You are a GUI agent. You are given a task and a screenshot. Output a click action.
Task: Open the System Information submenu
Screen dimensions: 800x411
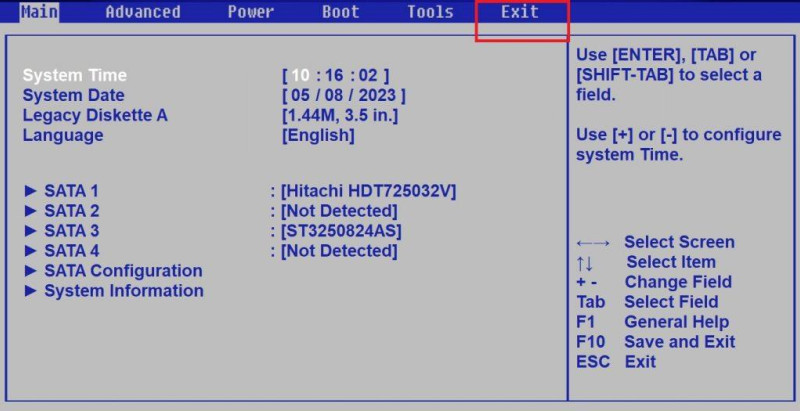(x=124, y=291)
